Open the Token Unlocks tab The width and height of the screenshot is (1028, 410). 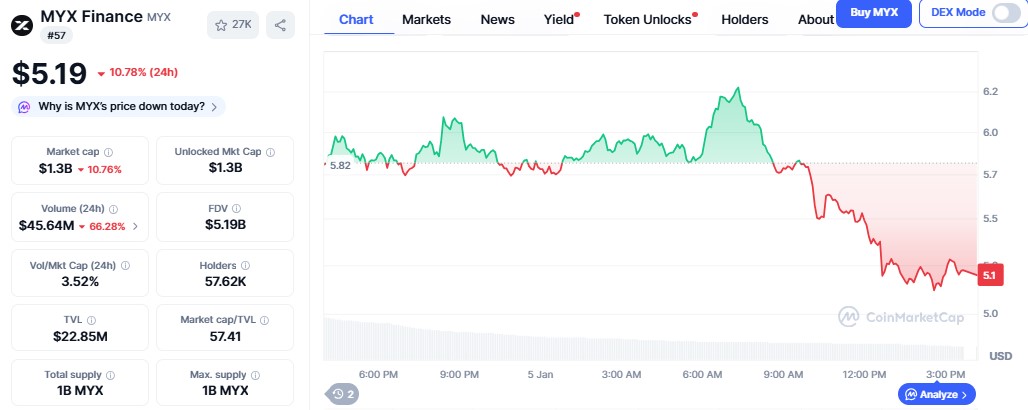648,19
